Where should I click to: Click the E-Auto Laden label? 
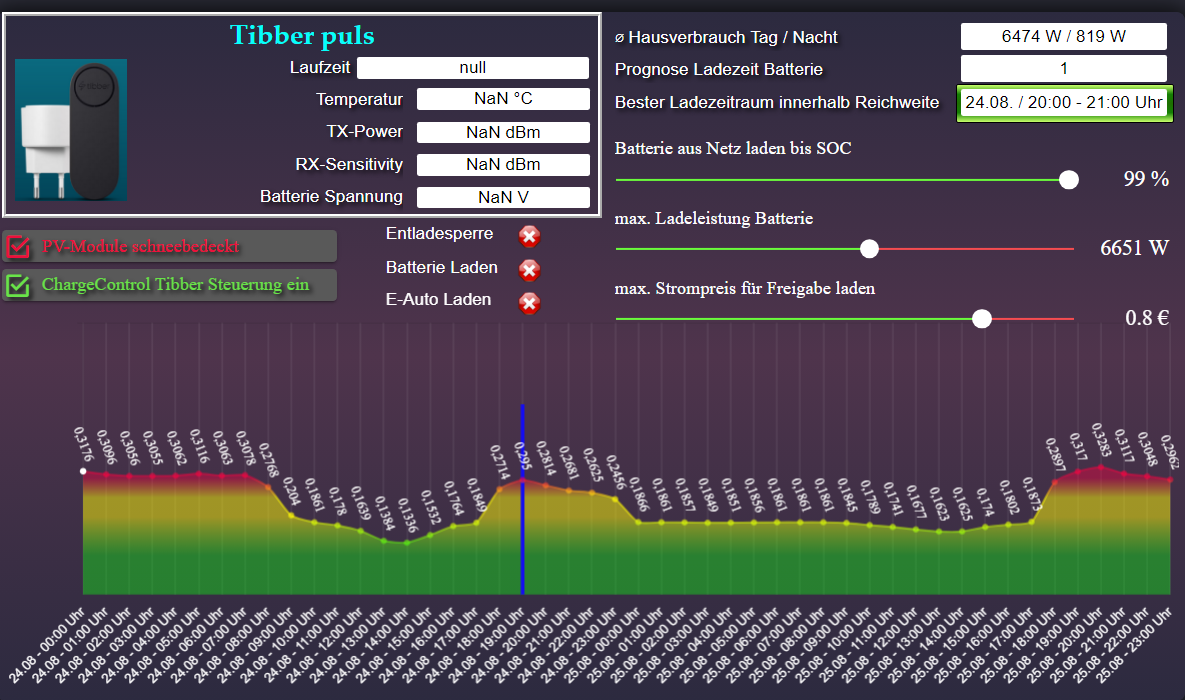[438, 299]
